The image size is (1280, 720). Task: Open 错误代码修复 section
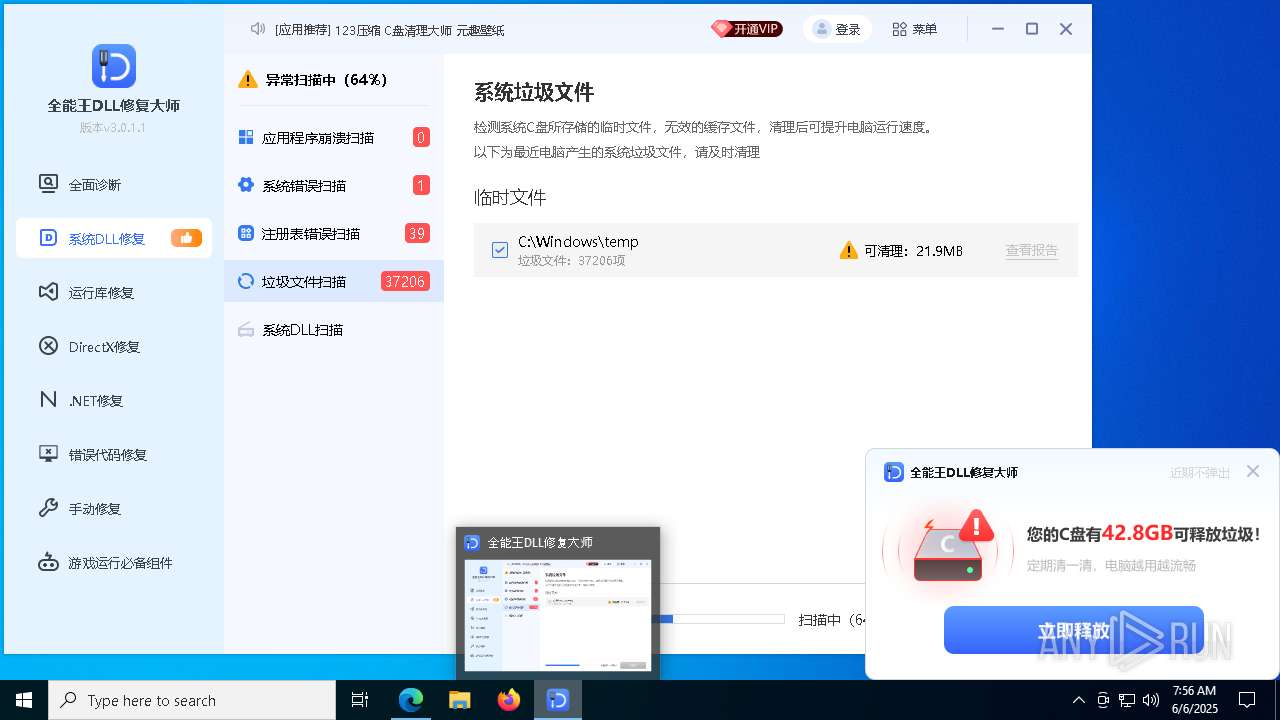[x=113, y=454]
